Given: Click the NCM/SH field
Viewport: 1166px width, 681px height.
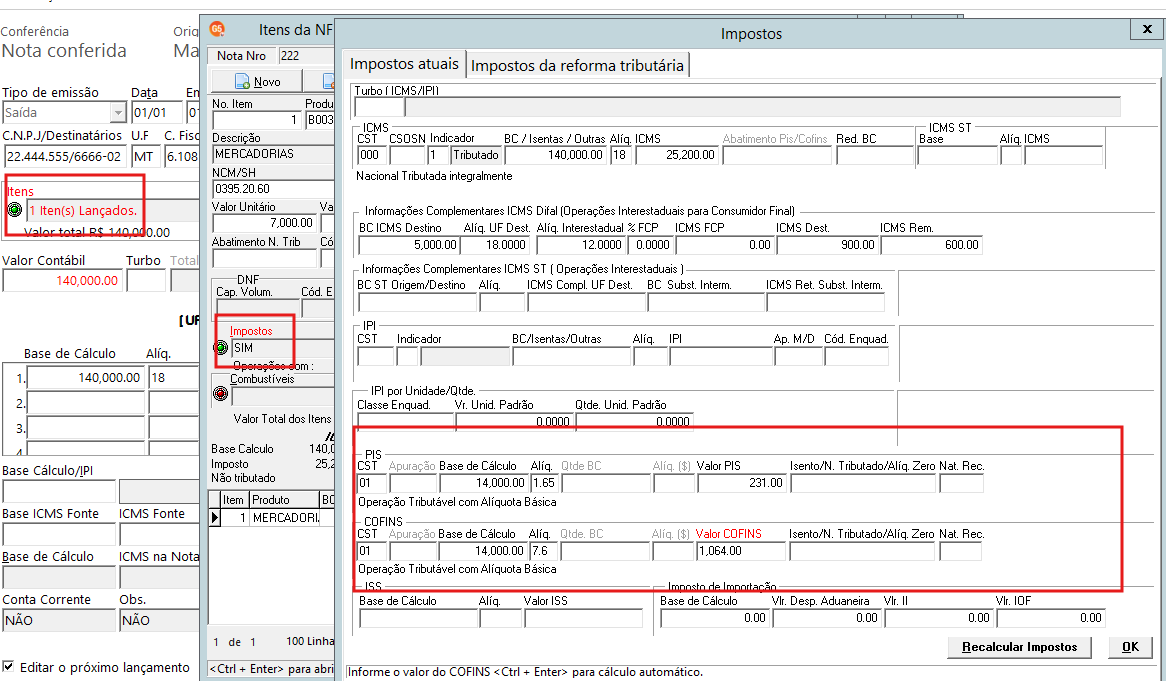Looking at the screenshot, I should point(273,189).
